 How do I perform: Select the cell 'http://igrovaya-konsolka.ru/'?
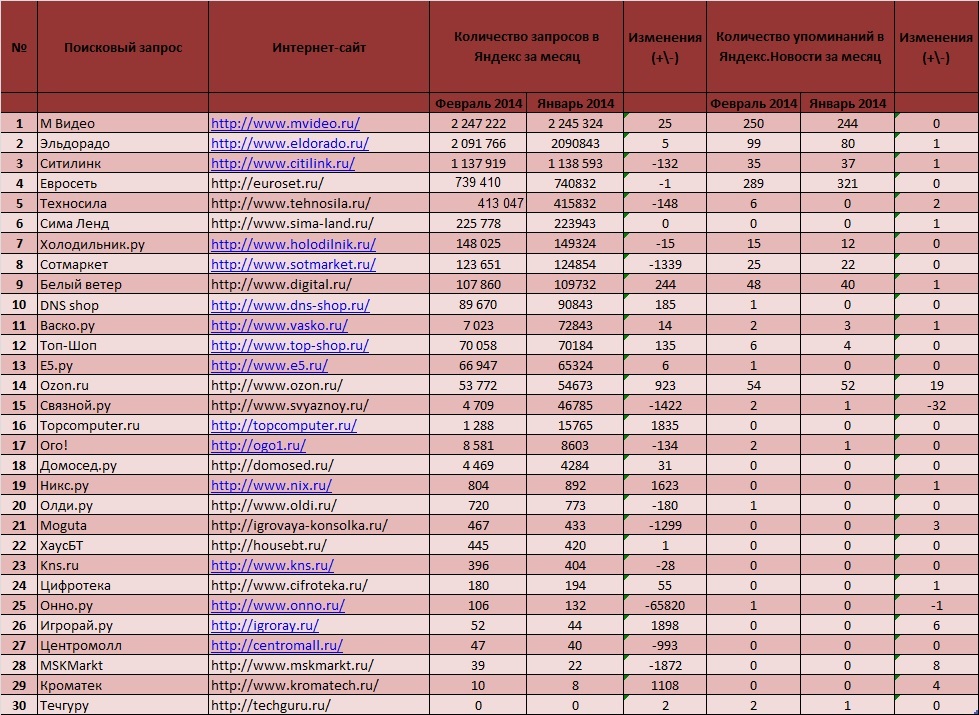click(x=319, y=525)
